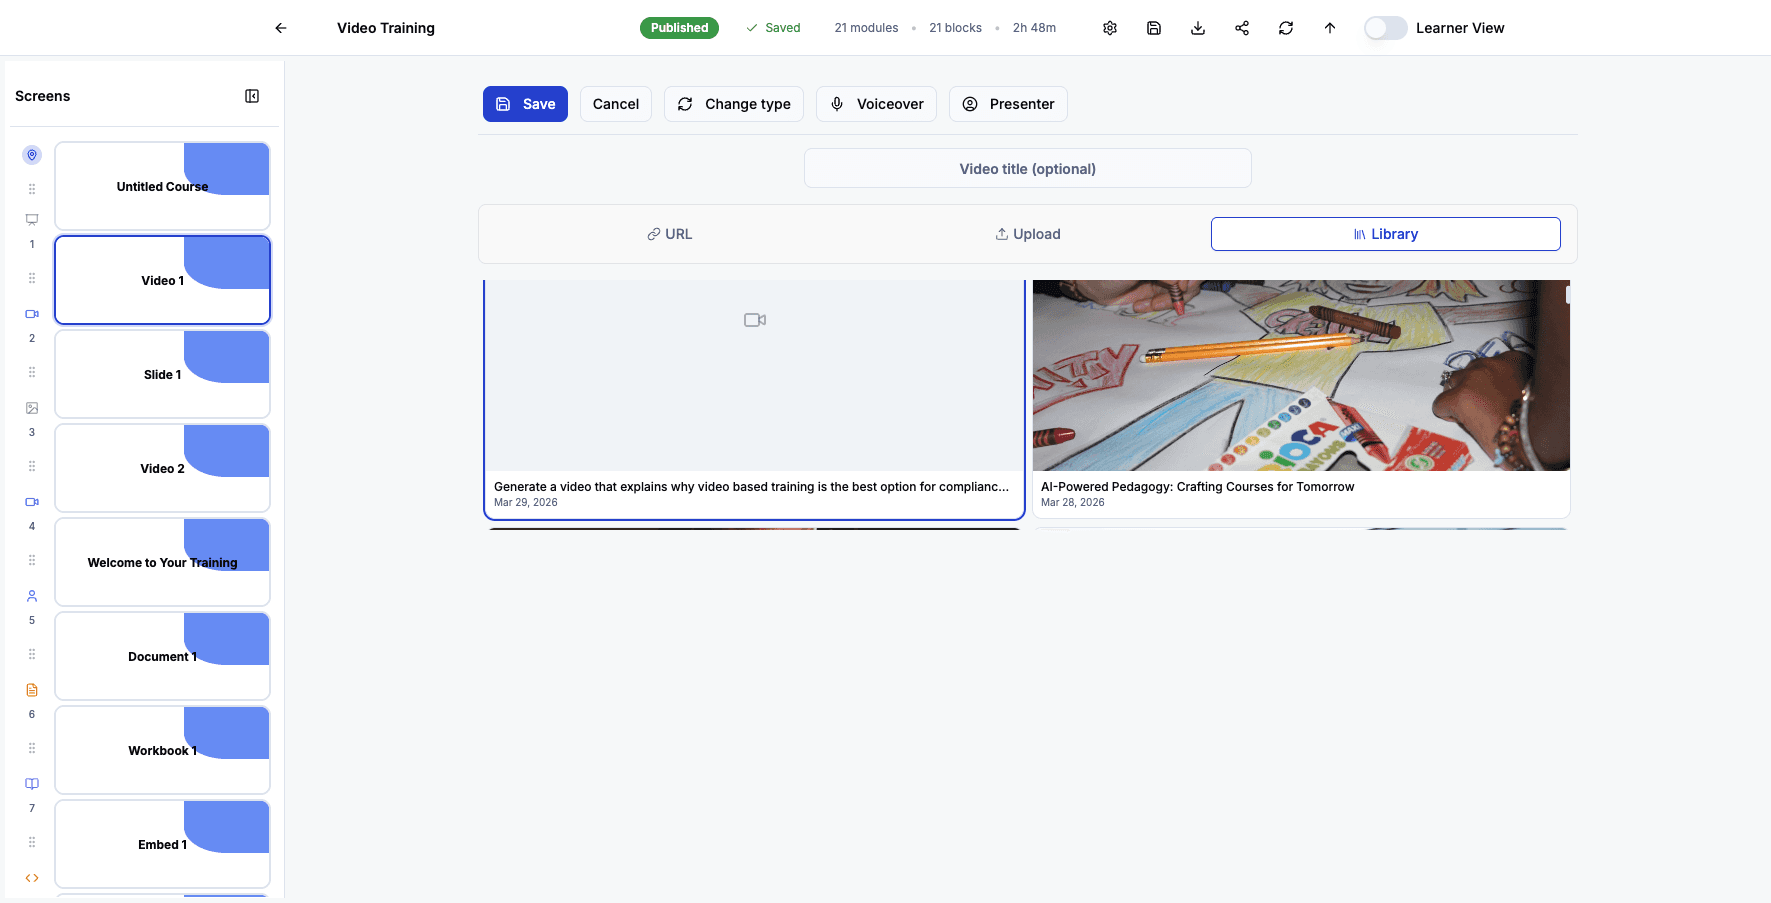The image size is (1771, 903).
Task: Open the course settings gear icon
Action: pyautogui.click(x=1110, y=28)
